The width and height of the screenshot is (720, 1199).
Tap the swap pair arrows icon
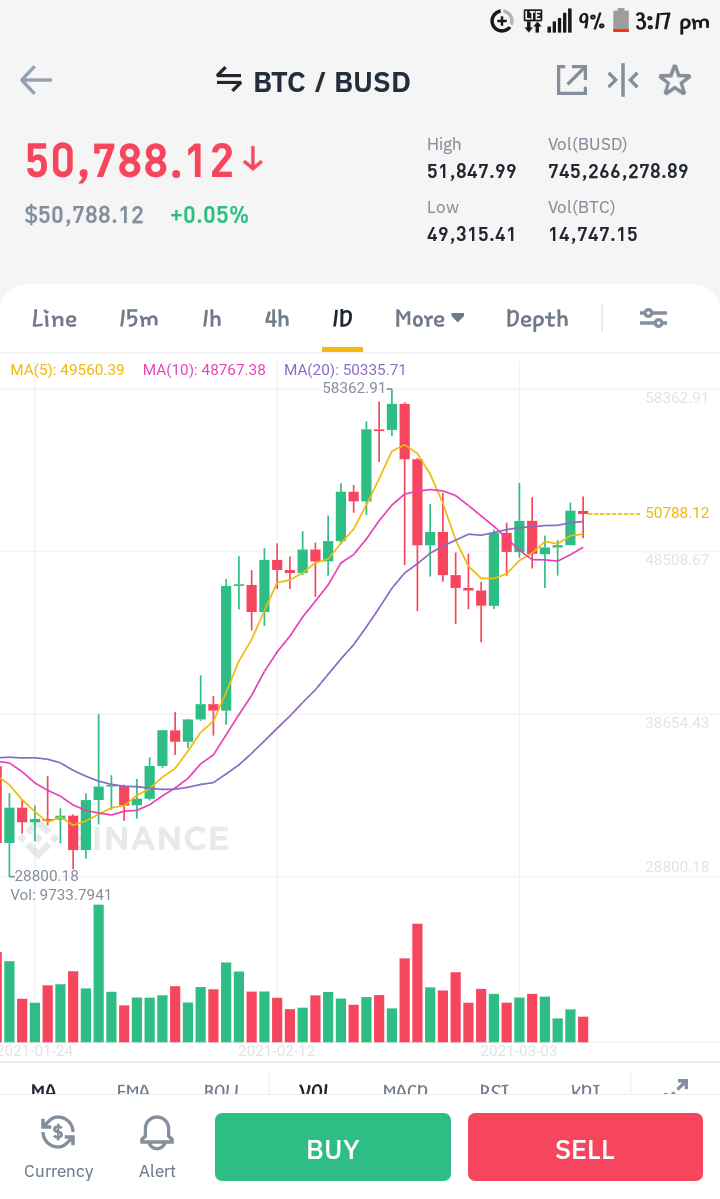(x=229, y=80)
